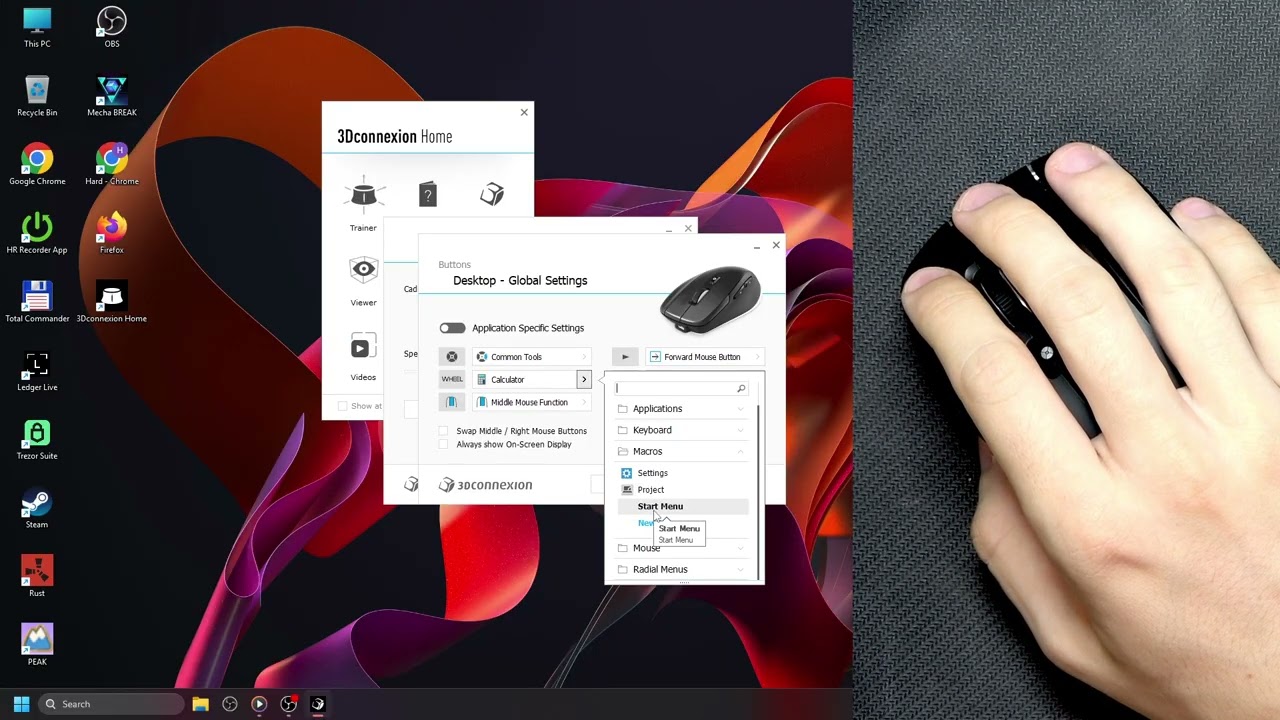The height and width of the screenshot is (720, 1280).
Task: Open the taskbar media player icon
Action: tap(259, 704)
